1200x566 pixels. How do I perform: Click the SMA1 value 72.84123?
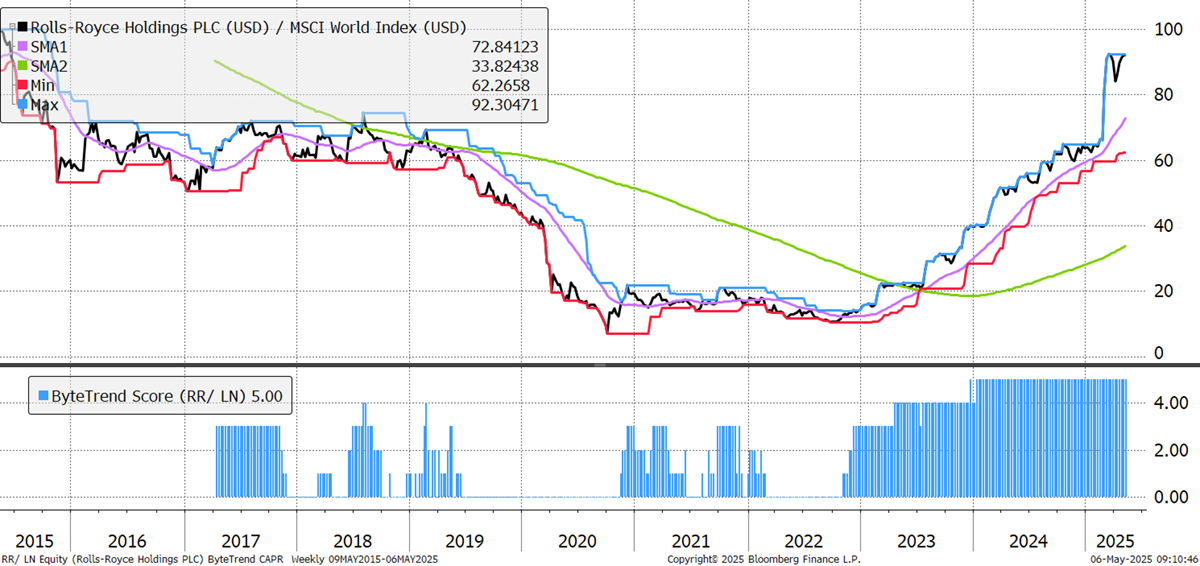505,46
